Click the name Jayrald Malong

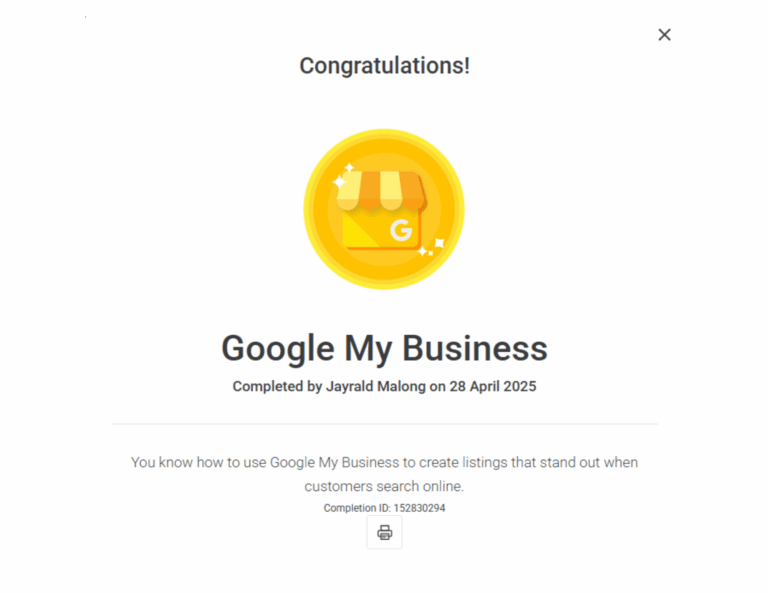pyautogui.click(x=376, y=386)
